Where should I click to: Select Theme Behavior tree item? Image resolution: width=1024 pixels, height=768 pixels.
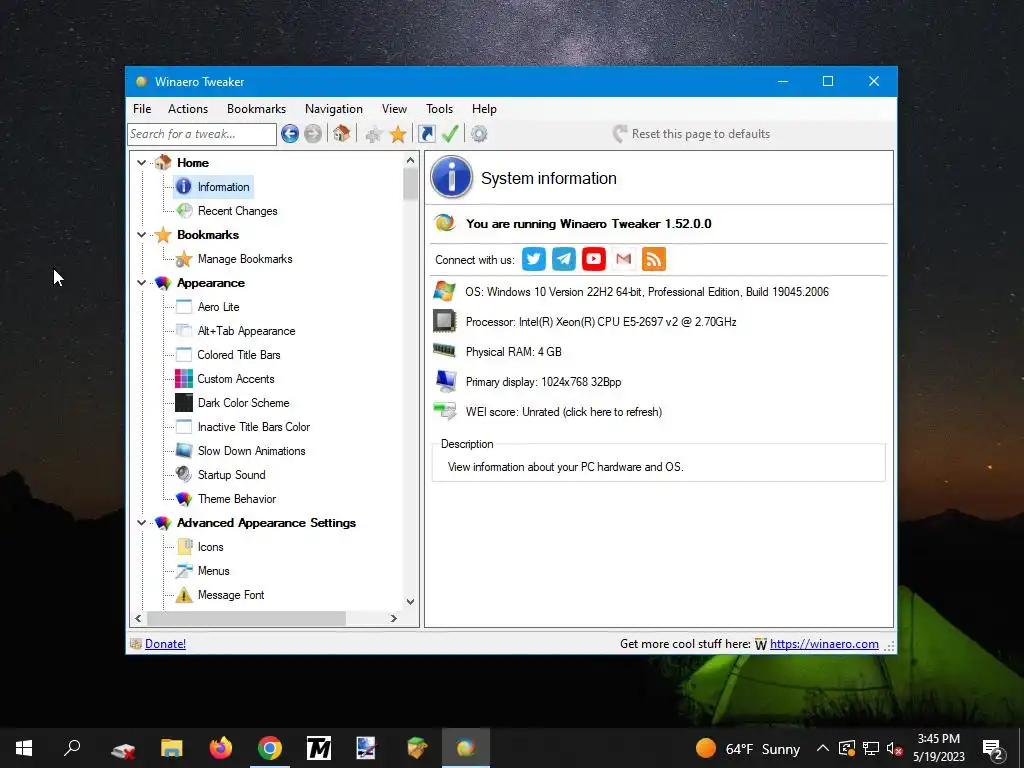pyautogui.click(x=237, y=499)
